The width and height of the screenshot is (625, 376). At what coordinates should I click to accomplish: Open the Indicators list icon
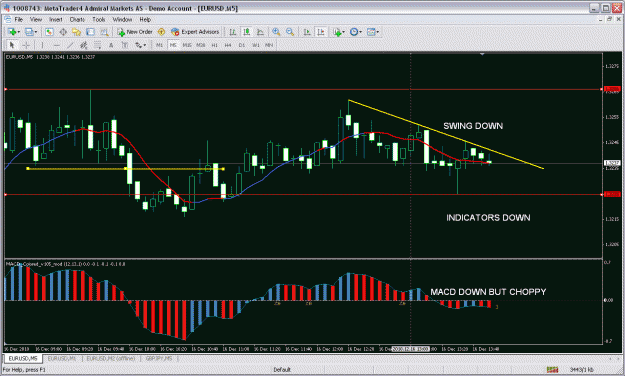(338, 32)
